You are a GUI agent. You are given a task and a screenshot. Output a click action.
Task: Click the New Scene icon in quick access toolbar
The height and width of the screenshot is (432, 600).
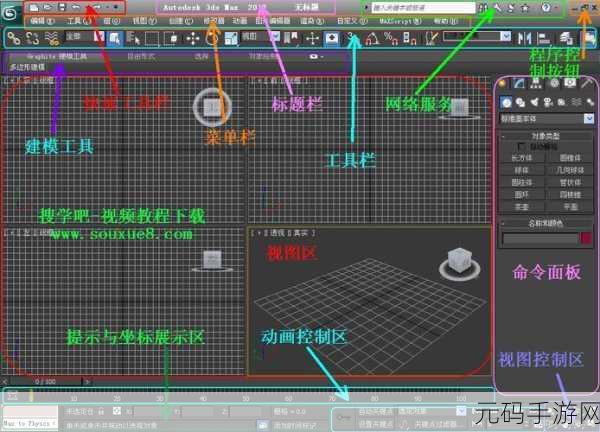[x=34, y=7]
